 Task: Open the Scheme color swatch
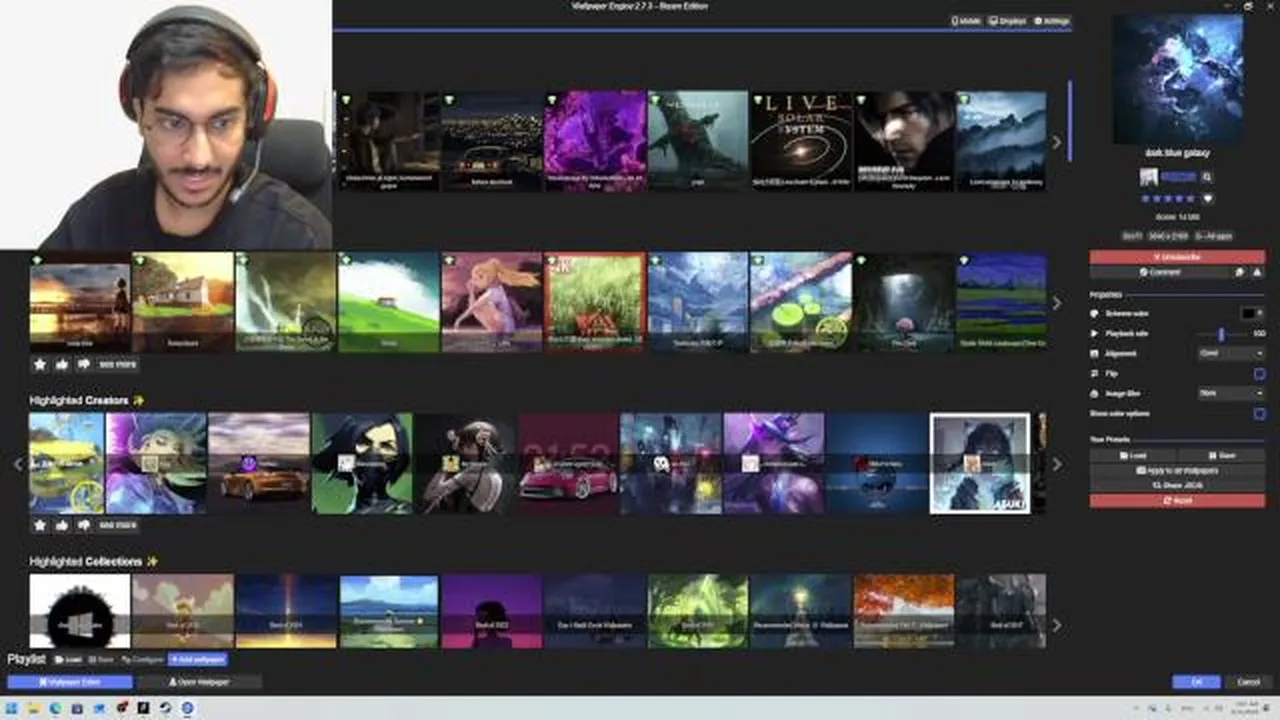coord(1251,313)
